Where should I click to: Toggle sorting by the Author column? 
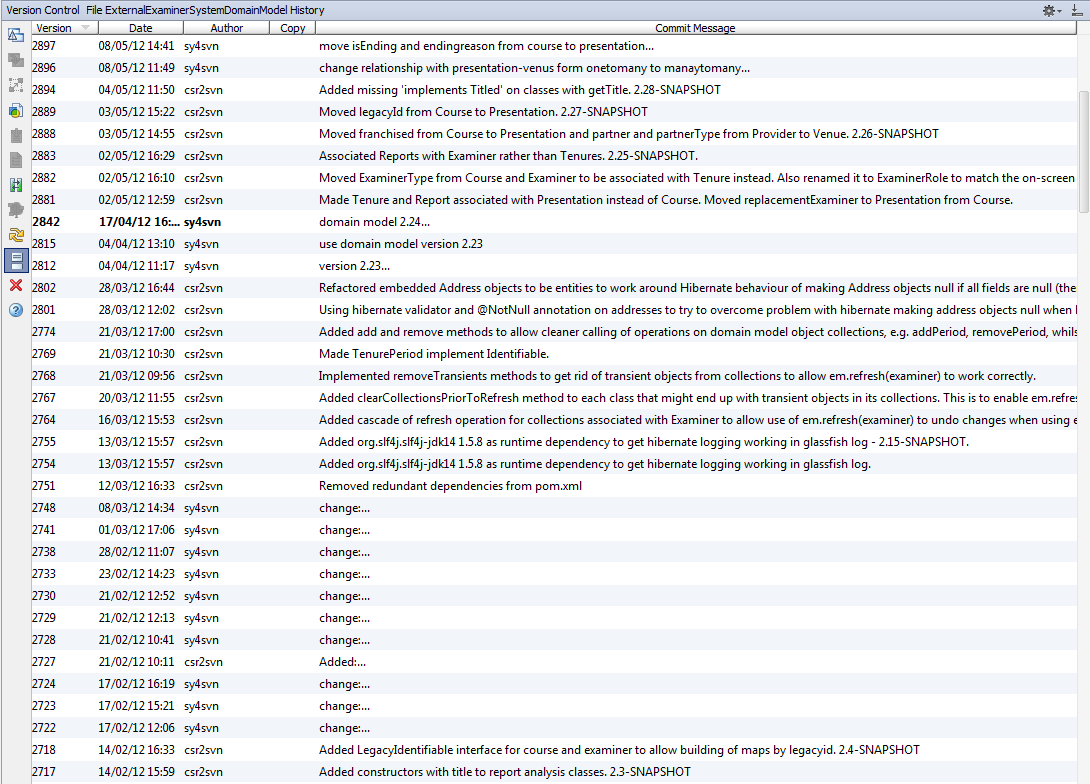point(225,28)
